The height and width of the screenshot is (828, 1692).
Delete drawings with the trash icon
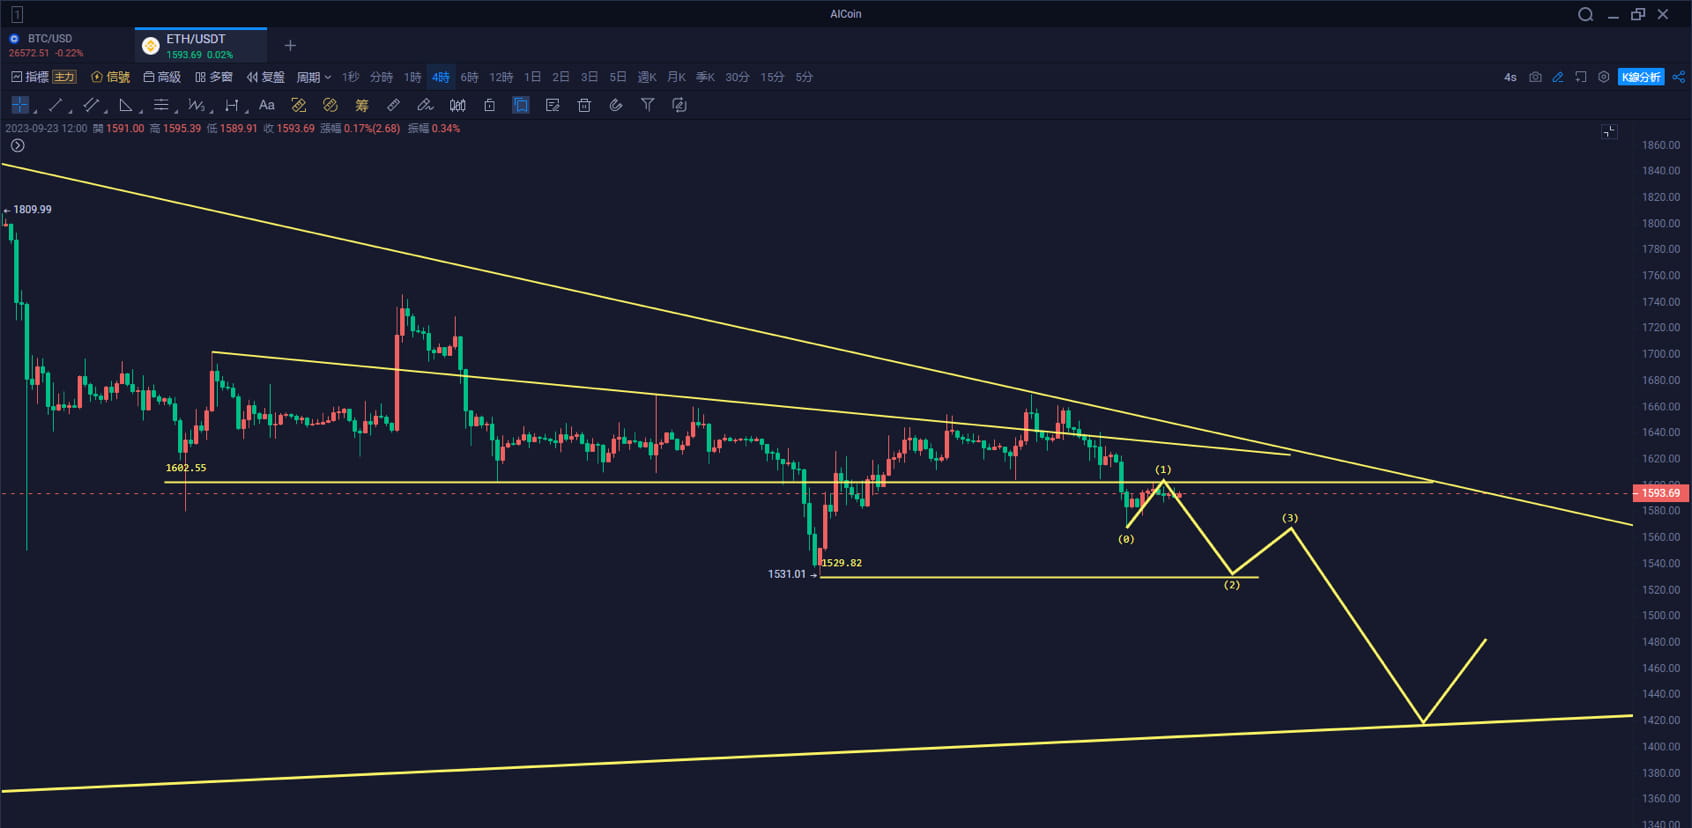click(x=584, y=105)
